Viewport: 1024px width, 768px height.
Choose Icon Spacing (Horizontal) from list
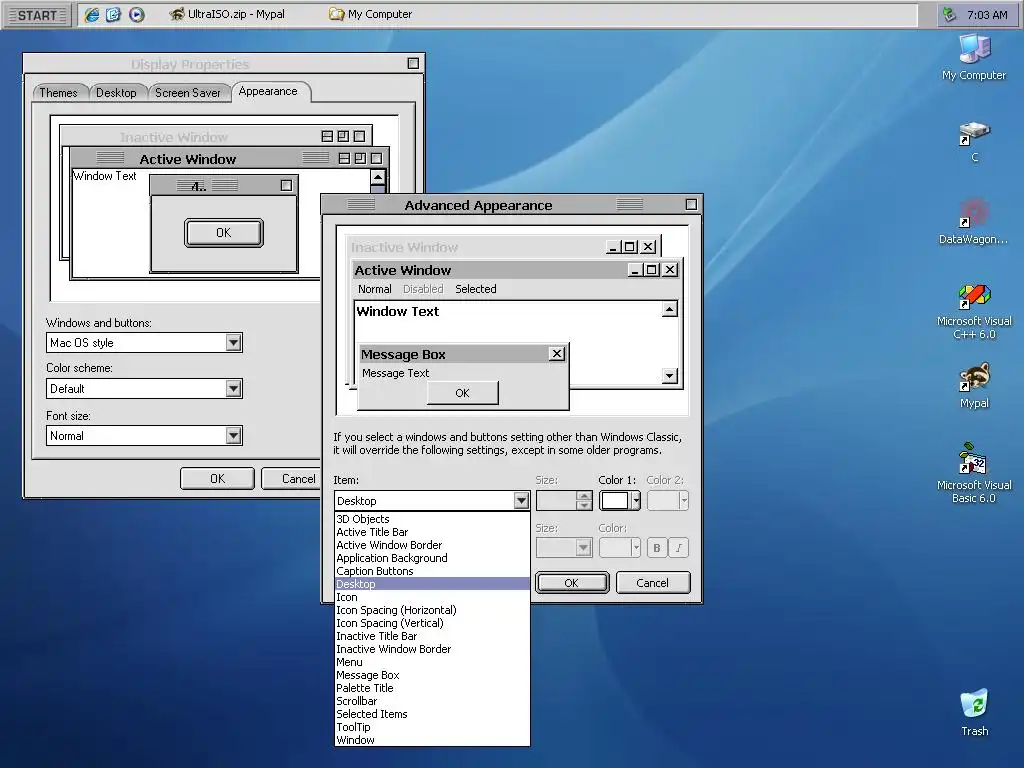click(432, 610)
